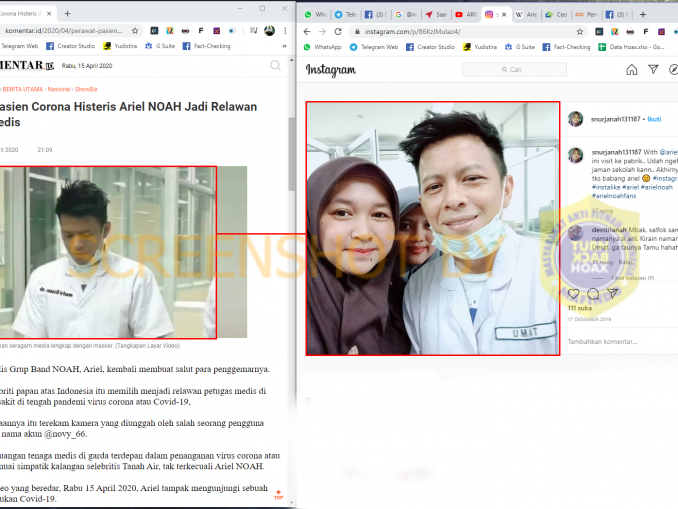This screenshot has height=509, width=678.
Task: Open media control icon in left toolbar
Action: 254,31
